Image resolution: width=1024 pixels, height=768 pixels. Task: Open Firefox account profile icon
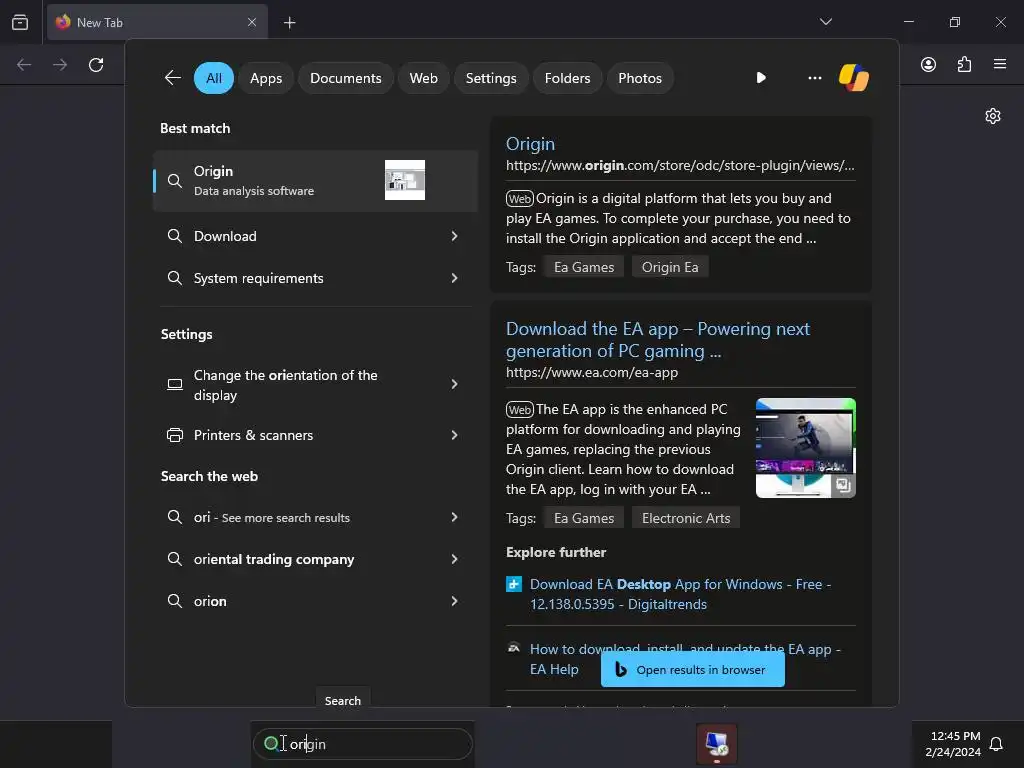(928, 64)
